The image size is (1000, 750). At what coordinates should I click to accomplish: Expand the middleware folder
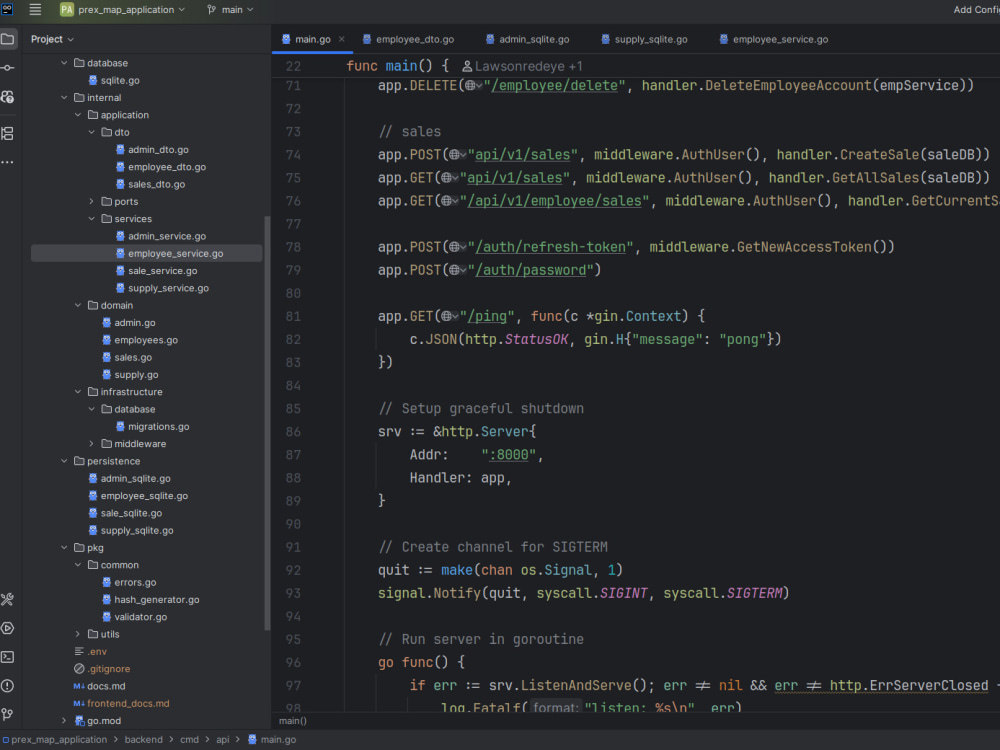tap(92, 444)
